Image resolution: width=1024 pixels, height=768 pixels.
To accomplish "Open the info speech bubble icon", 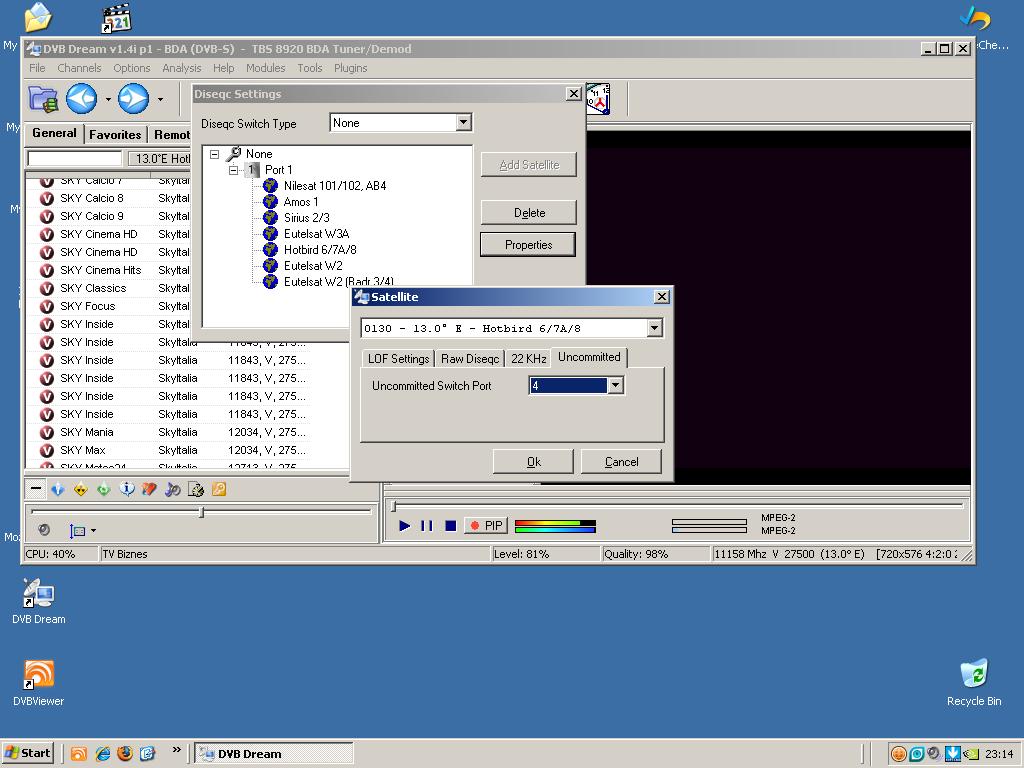I will coord(127,488).
